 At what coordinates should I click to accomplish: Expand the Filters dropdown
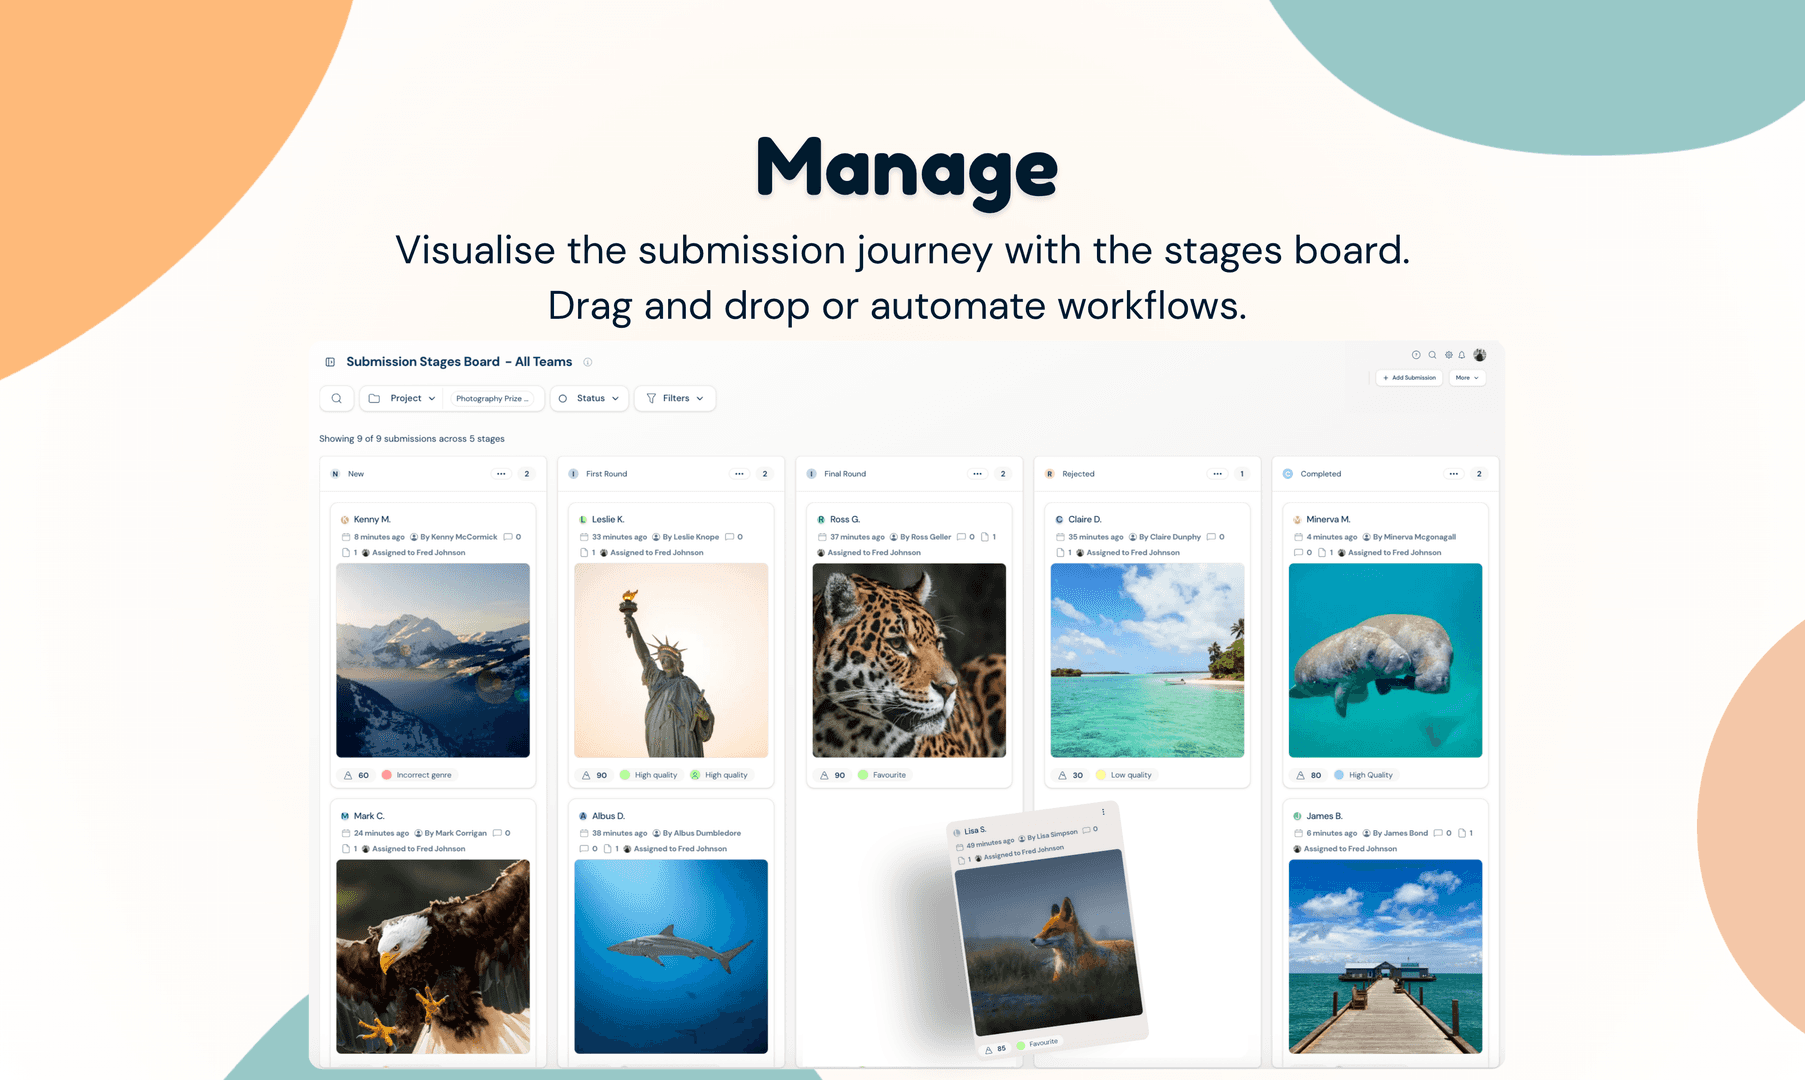coord(675,398)
